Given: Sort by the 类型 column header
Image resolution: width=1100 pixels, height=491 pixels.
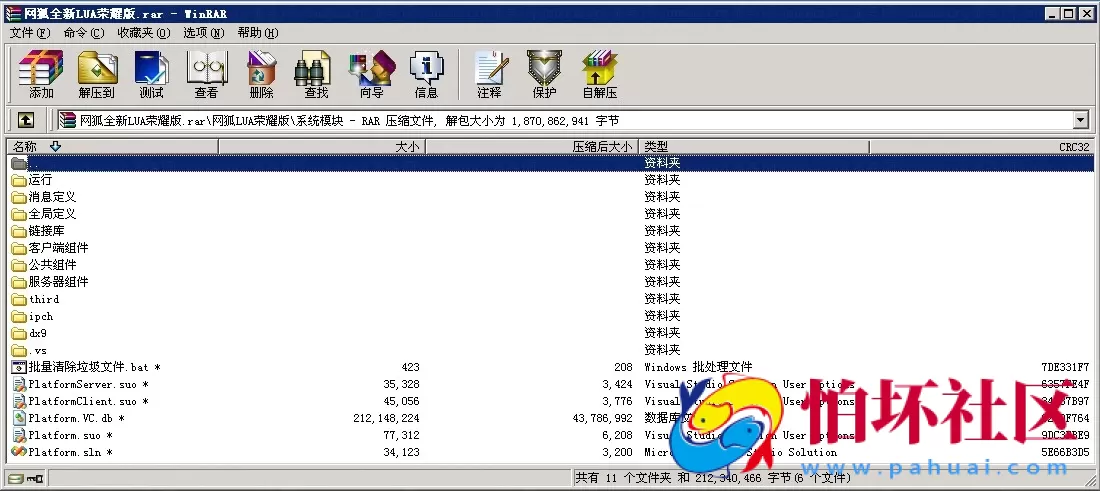Looking at the screenshot, I should (754, 147).
